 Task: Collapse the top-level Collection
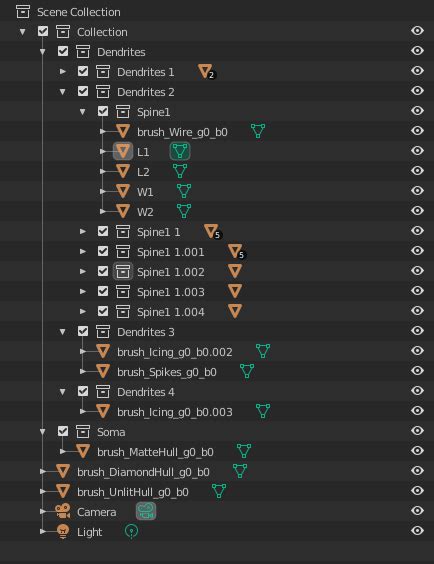click(23, 32)
